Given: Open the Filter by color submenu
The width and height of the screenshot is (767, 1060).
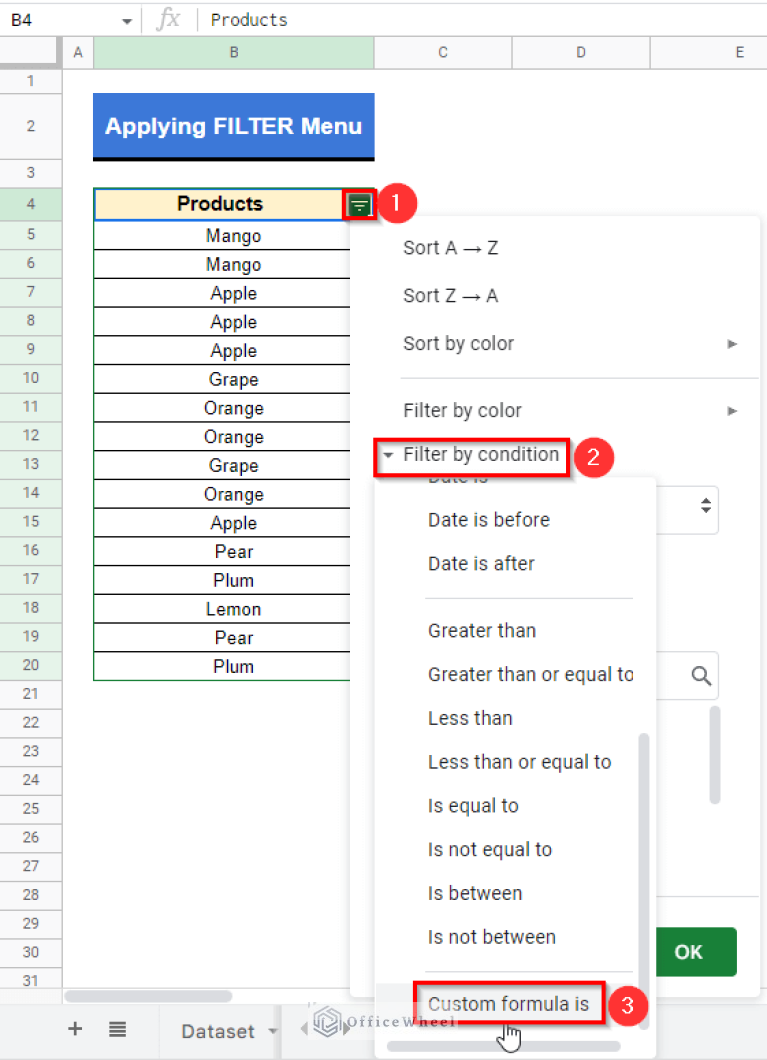Looking at the screenshot, I should [462, 410].
